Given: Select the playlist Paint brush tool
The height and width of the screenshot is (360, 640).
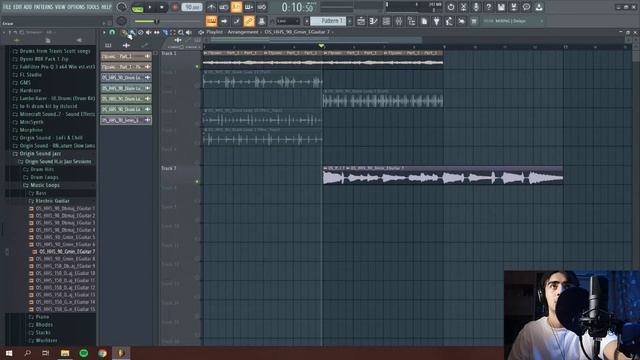Looking at the screenshot, I should pos(132,32).
